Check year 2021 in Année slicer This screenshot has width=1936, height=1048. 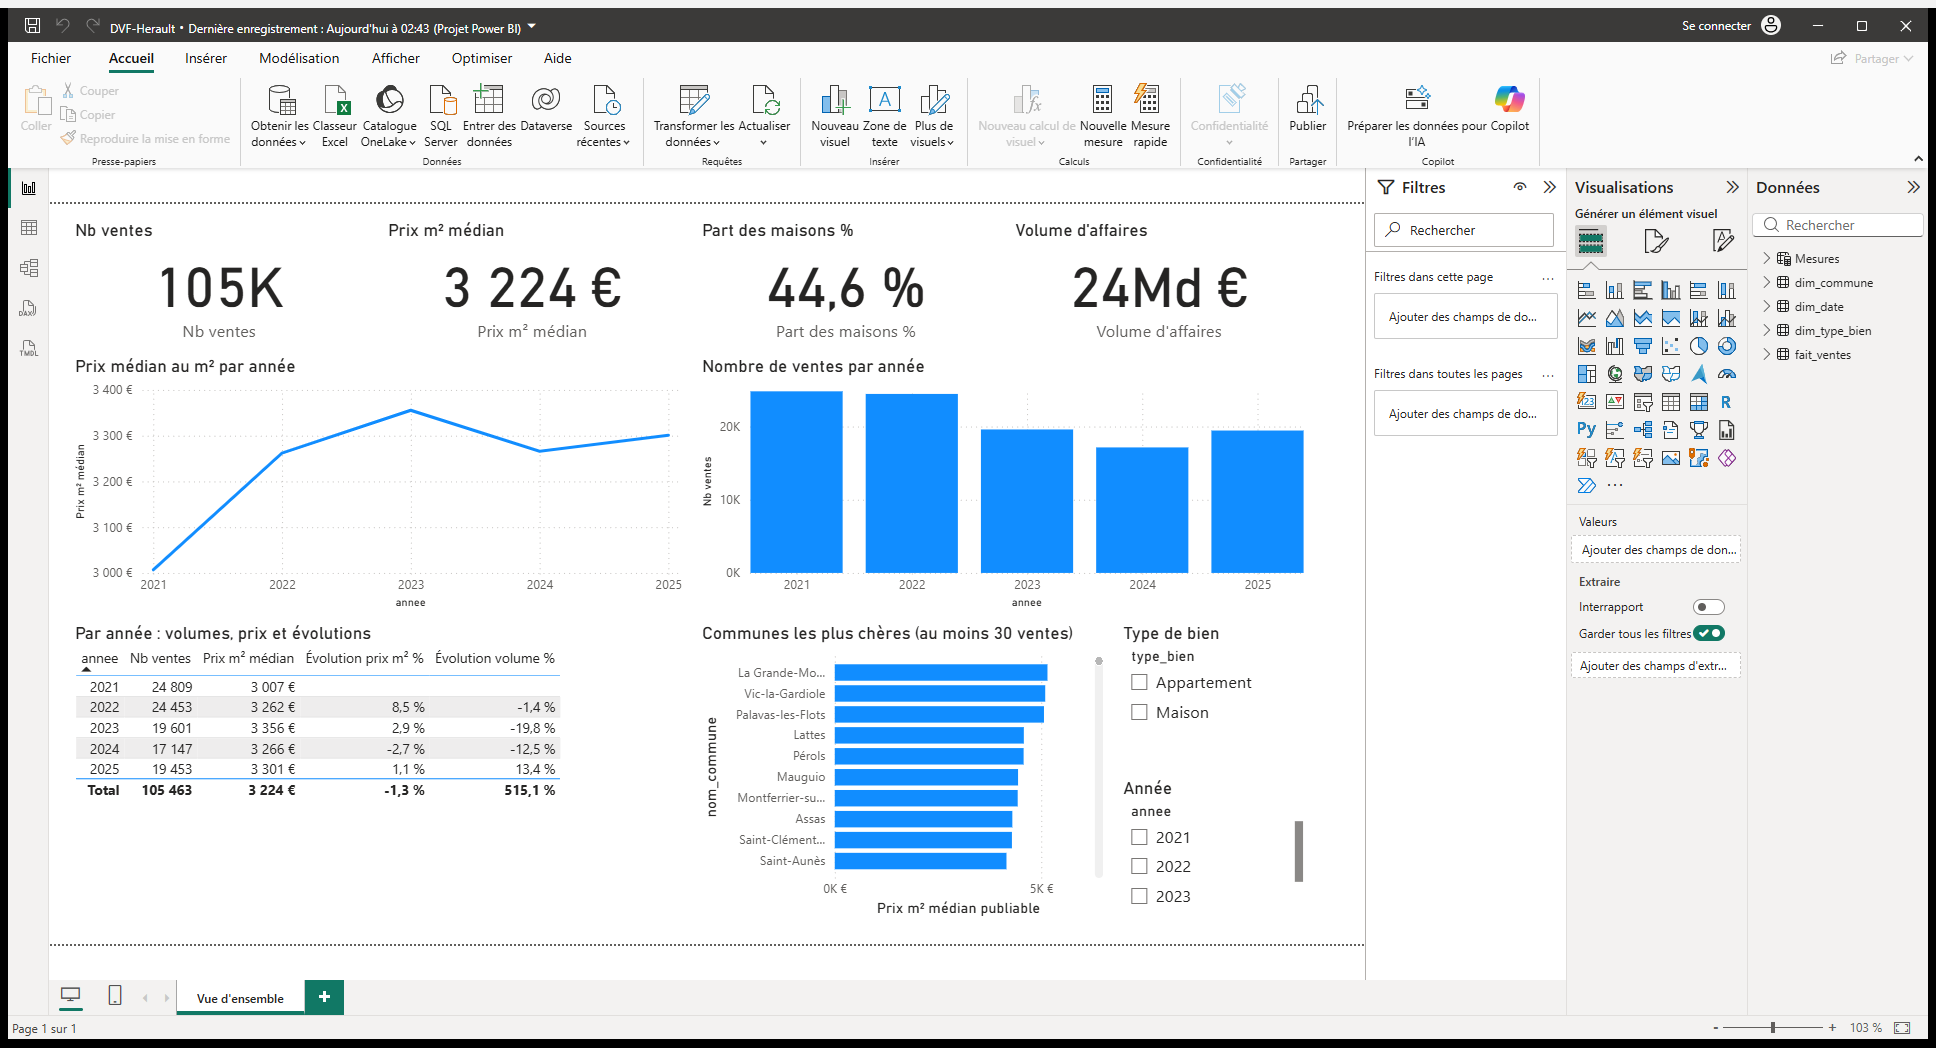[x=1139, y=837]
